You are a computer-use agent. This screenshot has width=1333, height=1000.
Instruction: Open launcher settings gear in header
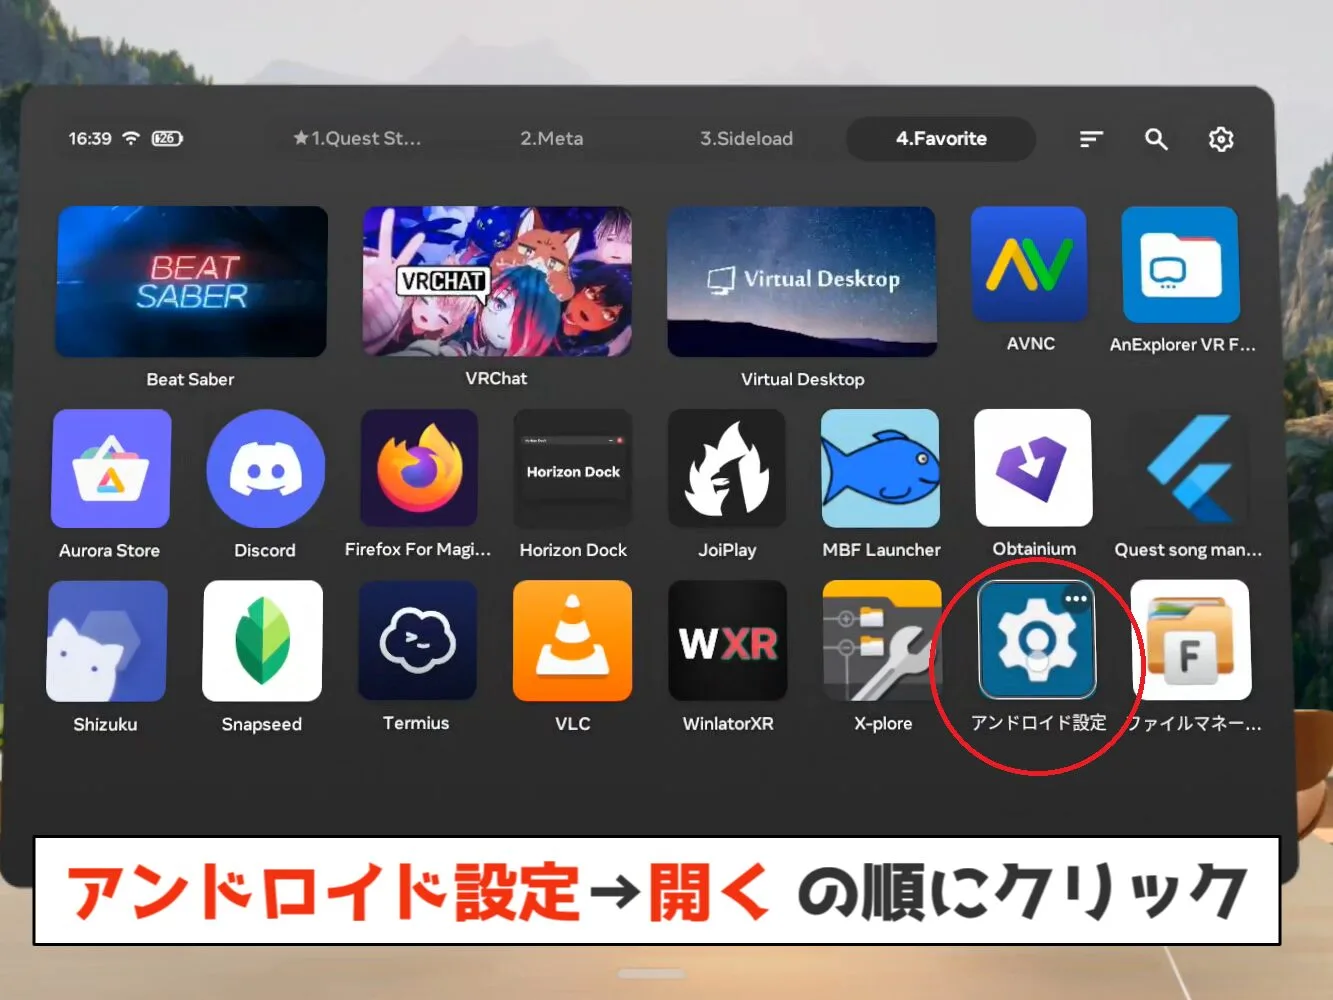[1221, 139]
